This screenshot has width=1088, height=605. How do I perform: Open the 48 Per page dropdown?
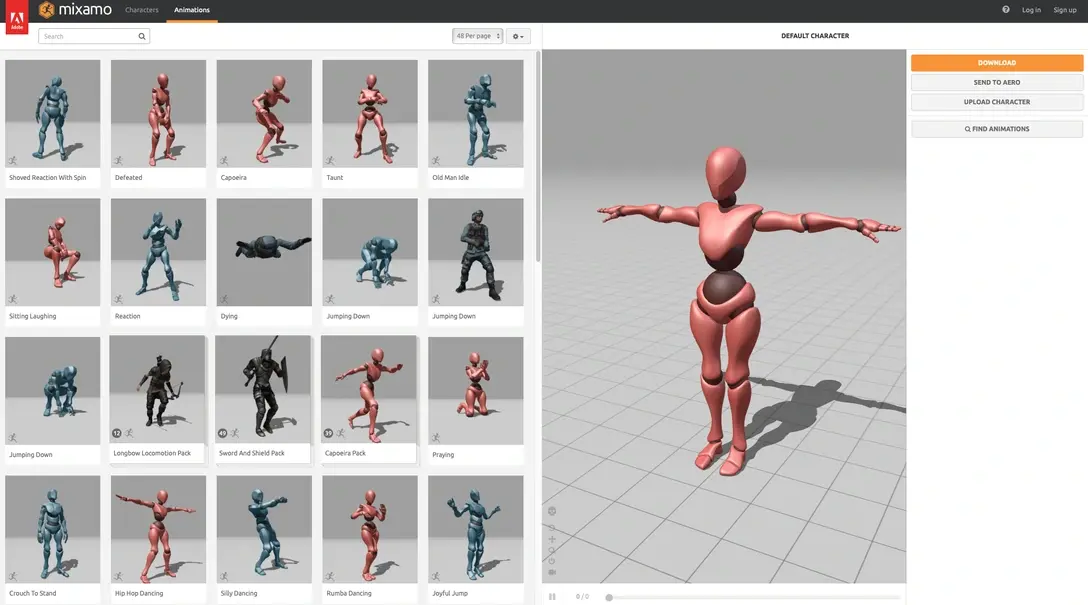477,36
